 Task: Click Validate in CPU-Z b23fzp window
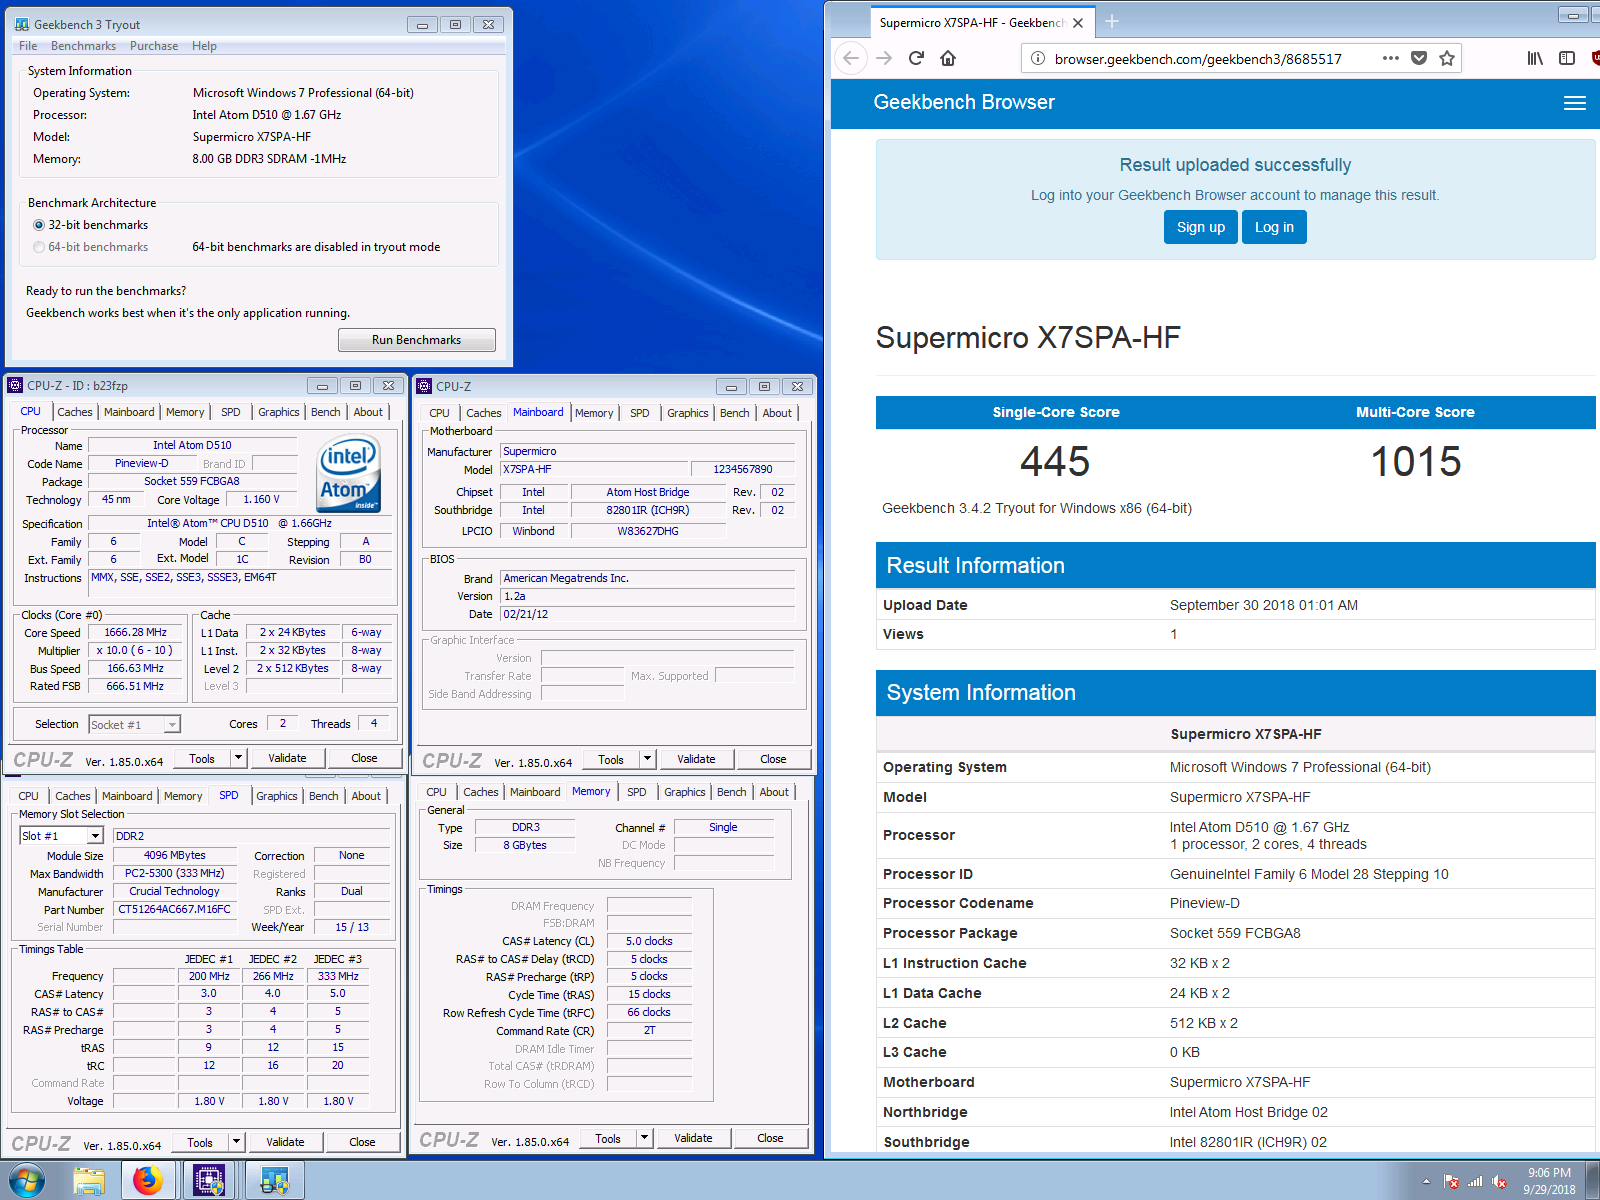287,758
